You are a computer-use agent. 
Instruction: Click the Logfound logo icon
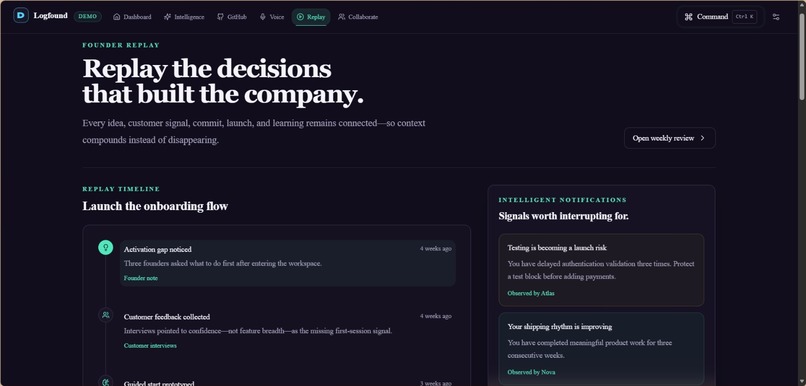click(x=21, y=16)
